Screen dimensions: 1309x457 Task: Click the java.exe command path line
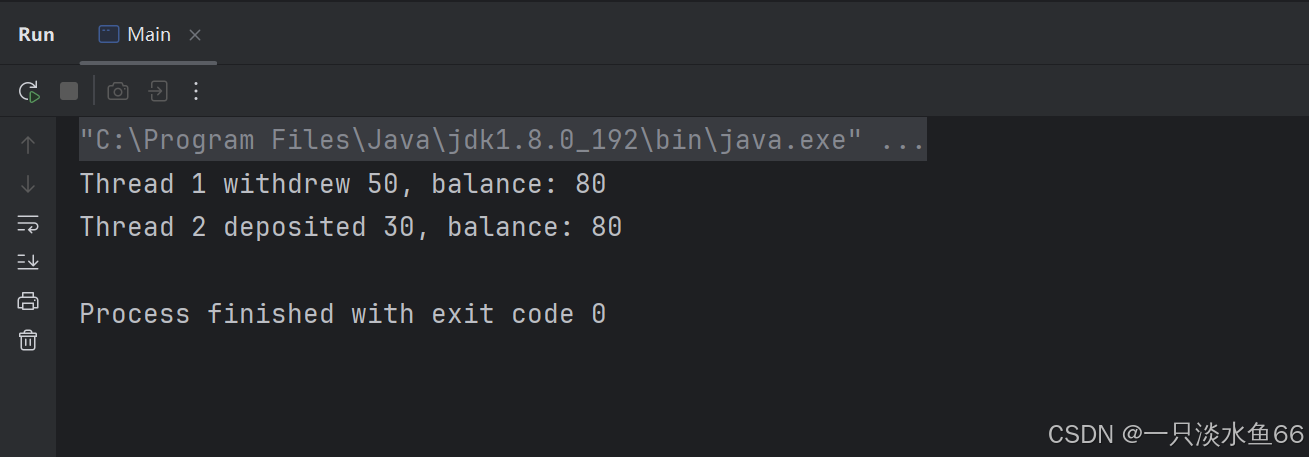[x=470, y=141]
